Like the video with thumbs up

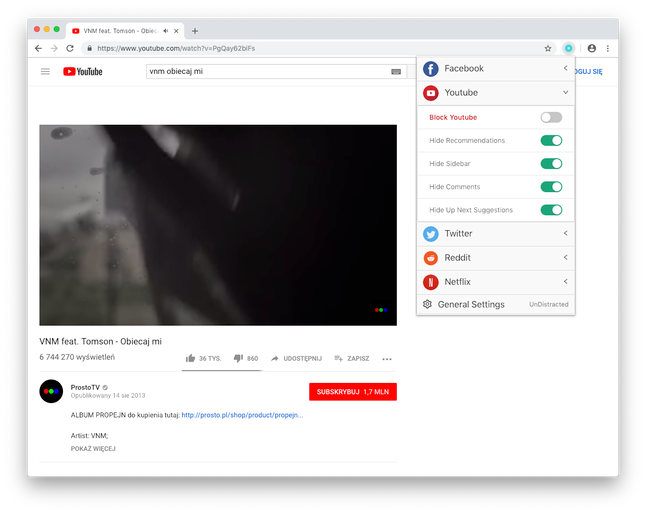point(190,358)
